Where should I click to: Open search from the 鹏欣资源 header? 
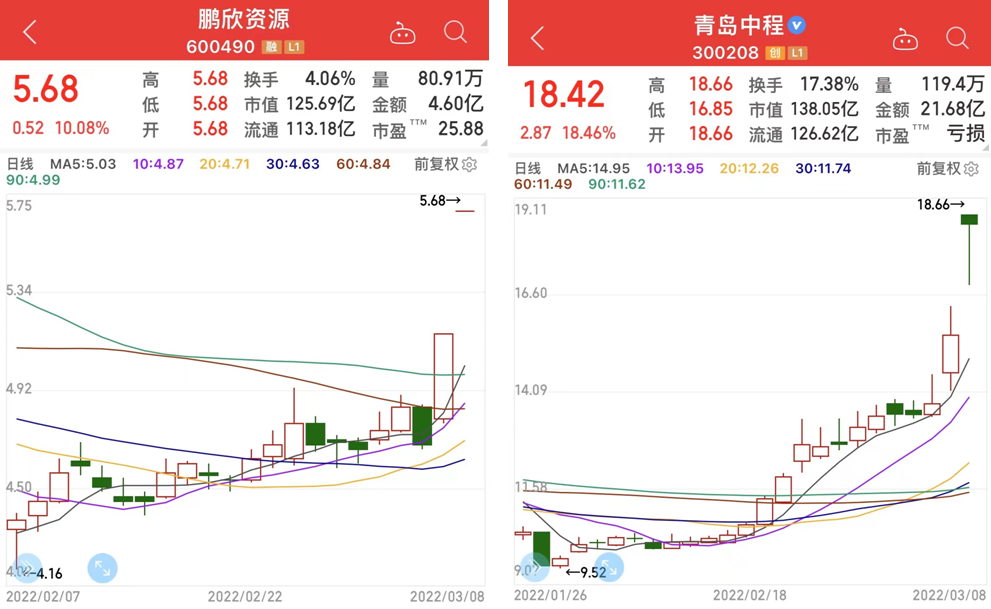tap(455, 32)
